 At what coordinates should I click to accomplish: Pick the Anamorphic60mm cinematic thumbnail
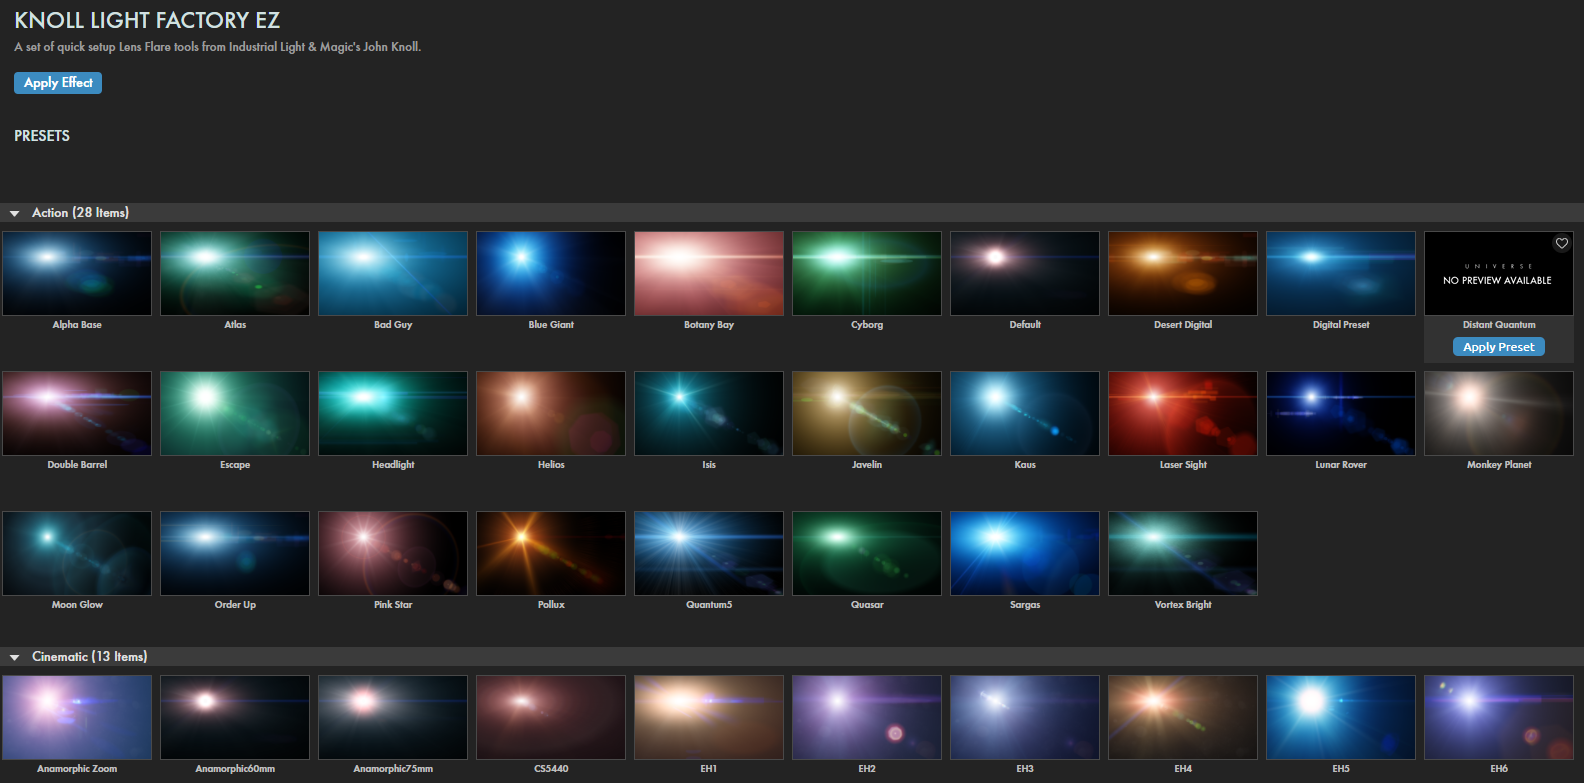click(x=235, y=717)
